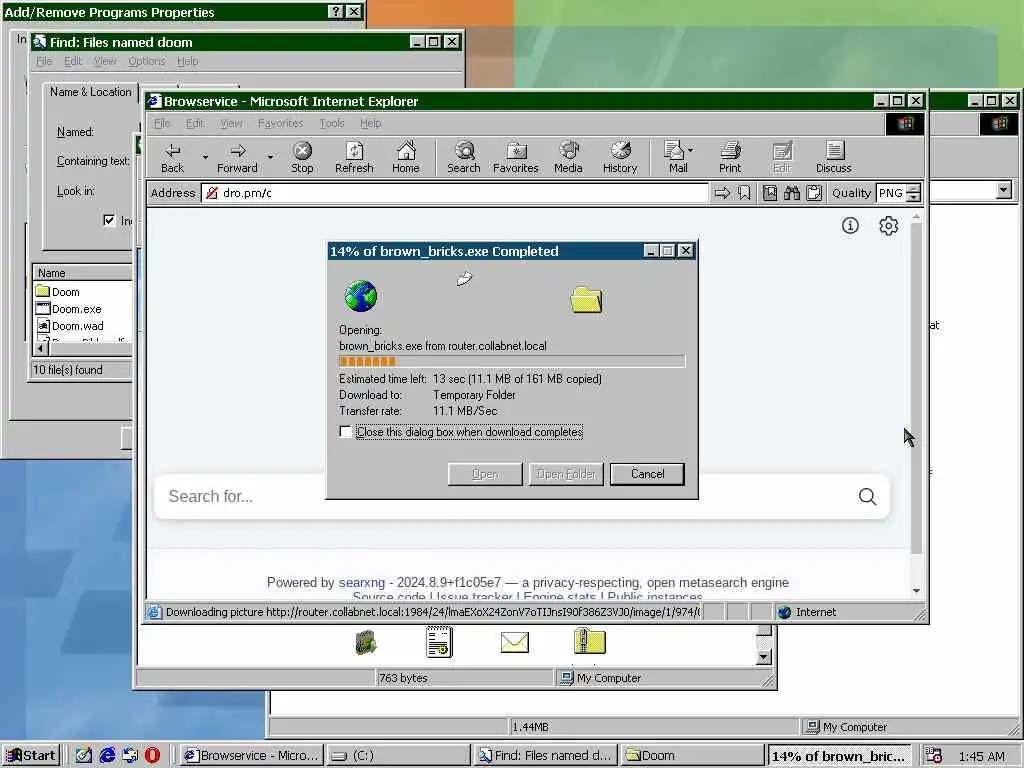Print the page via toolbar
1024x768 pixels.
pos(730,157)
